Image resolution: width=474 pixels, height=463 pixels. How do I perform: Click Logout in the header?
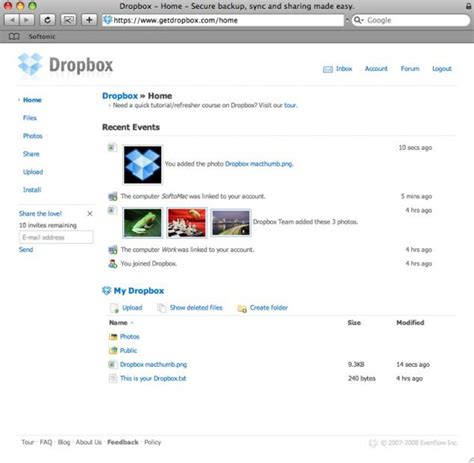pos(442,69)
